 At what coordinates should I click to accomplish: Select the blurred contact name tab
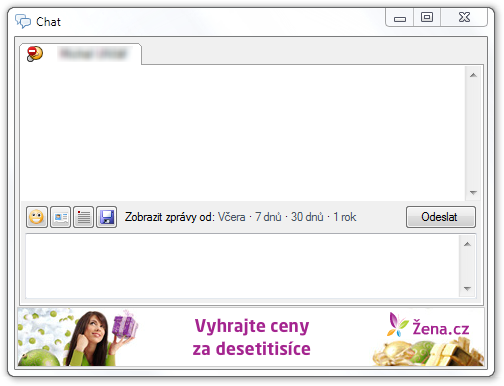(80, 54)
